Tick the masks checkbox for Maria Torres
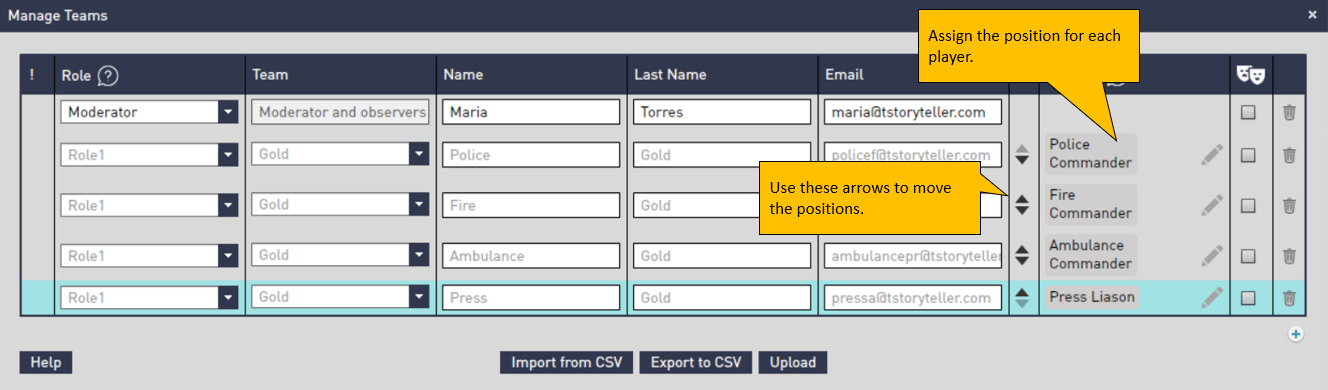 (x=1248, y=113)
